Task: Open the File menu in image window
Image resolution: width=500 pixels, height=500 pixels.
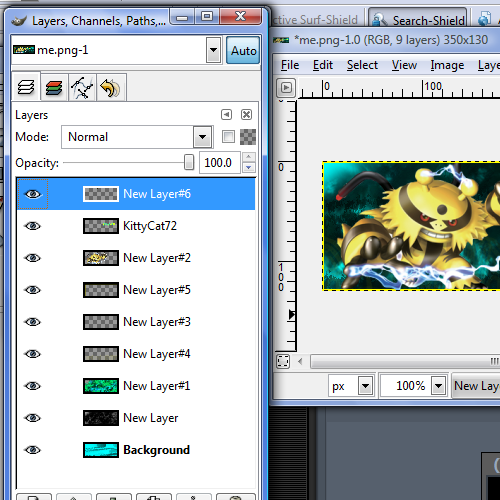Action: (x=290, y=65)
